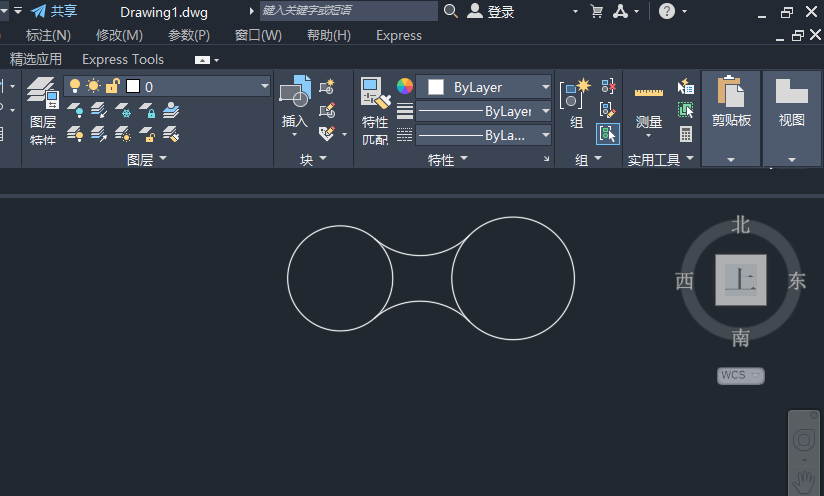Open the layer 0 dropdown list

pyautogui.click(x=264, y=86)
